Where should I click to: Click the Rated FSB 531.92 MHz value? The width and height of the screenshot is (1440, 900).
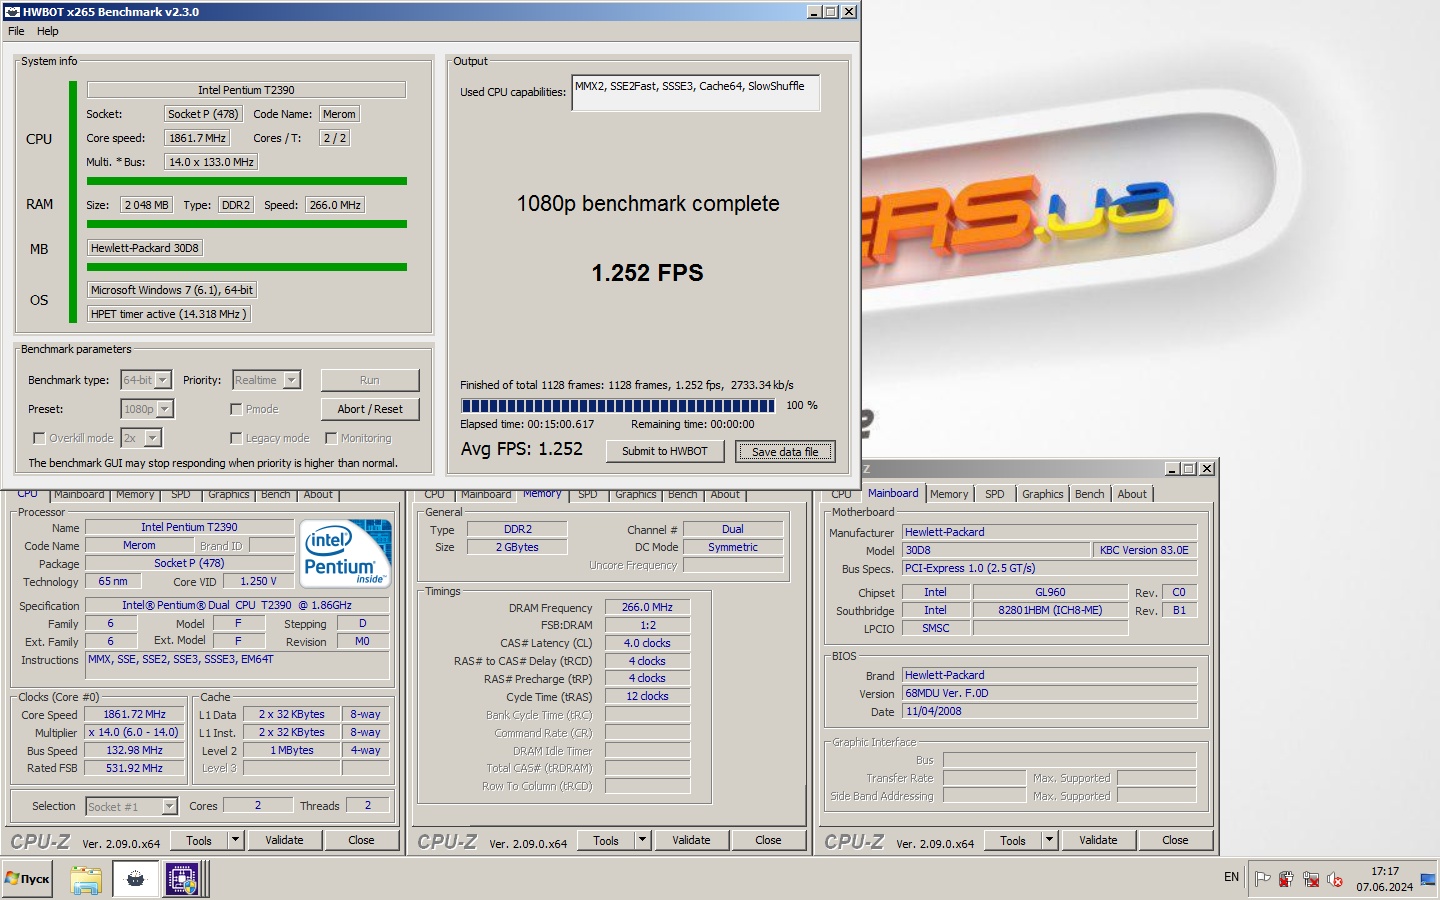click(134, 768)
